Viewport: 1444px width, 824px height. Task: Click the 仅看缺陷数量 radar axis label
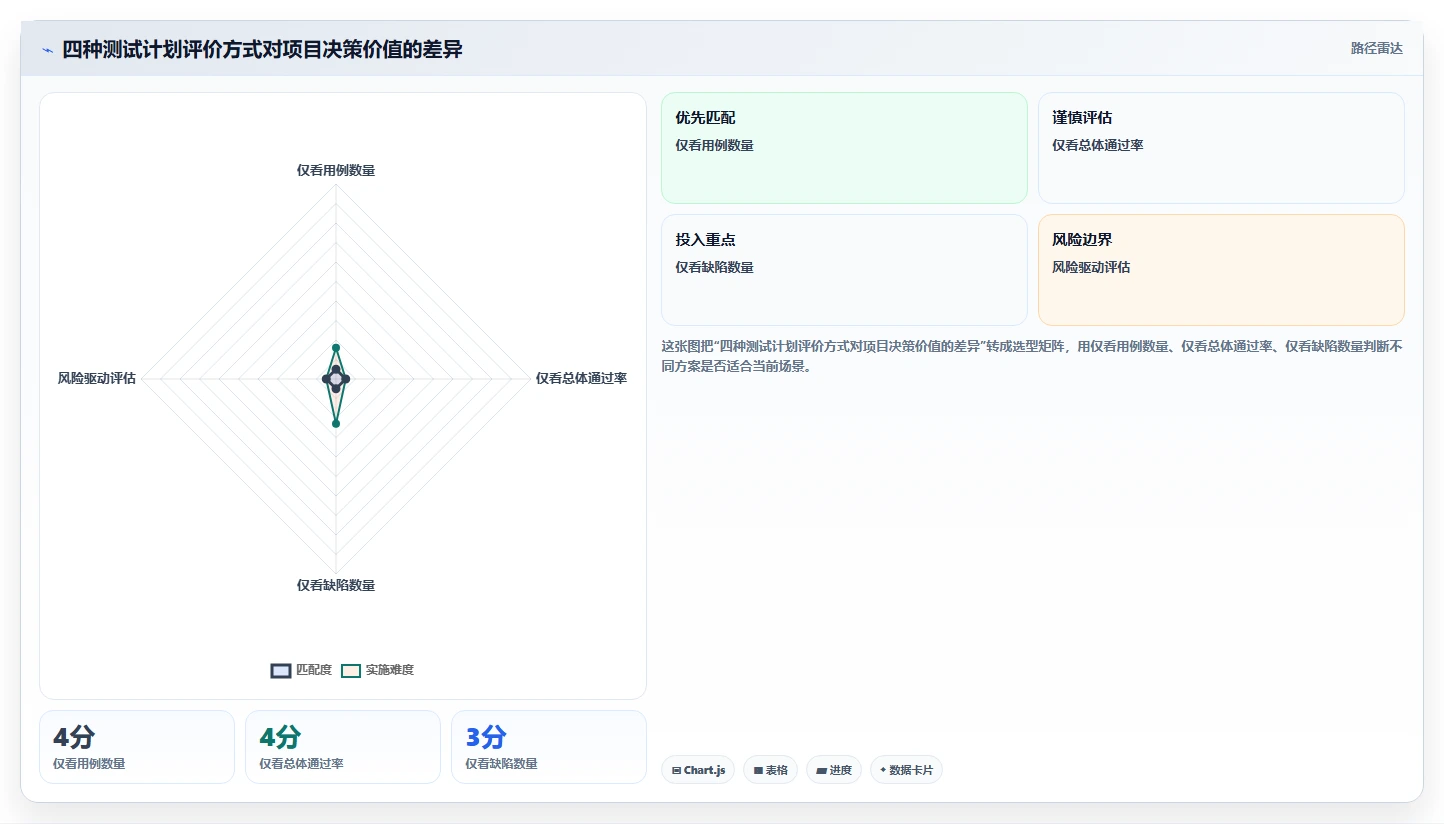[x=336, y=585]
